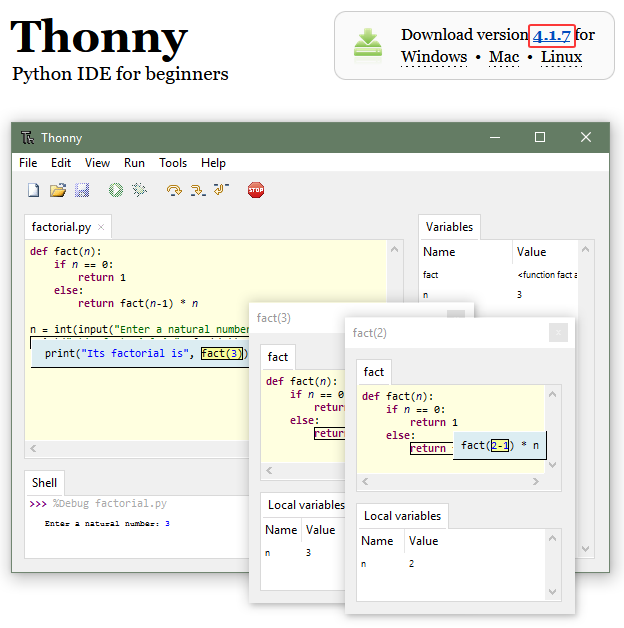Click the value 2 in fact(2) local variables
Screen dimensions: 624x628
[x=411, y=564]
